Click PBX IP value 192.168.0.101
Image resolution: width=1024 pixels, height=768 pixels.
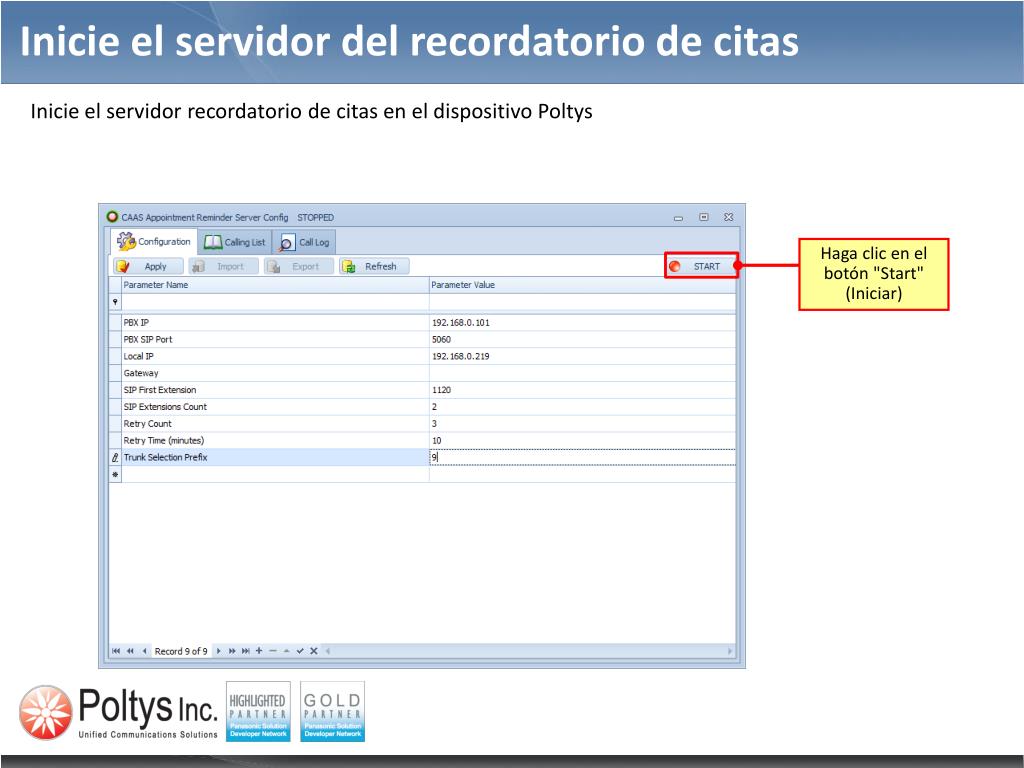pos(460,323)
